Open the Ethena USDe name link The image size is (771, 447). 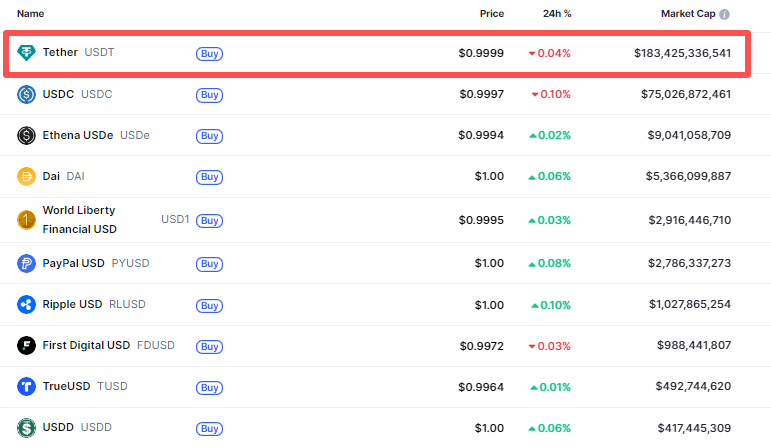(78, 136)
